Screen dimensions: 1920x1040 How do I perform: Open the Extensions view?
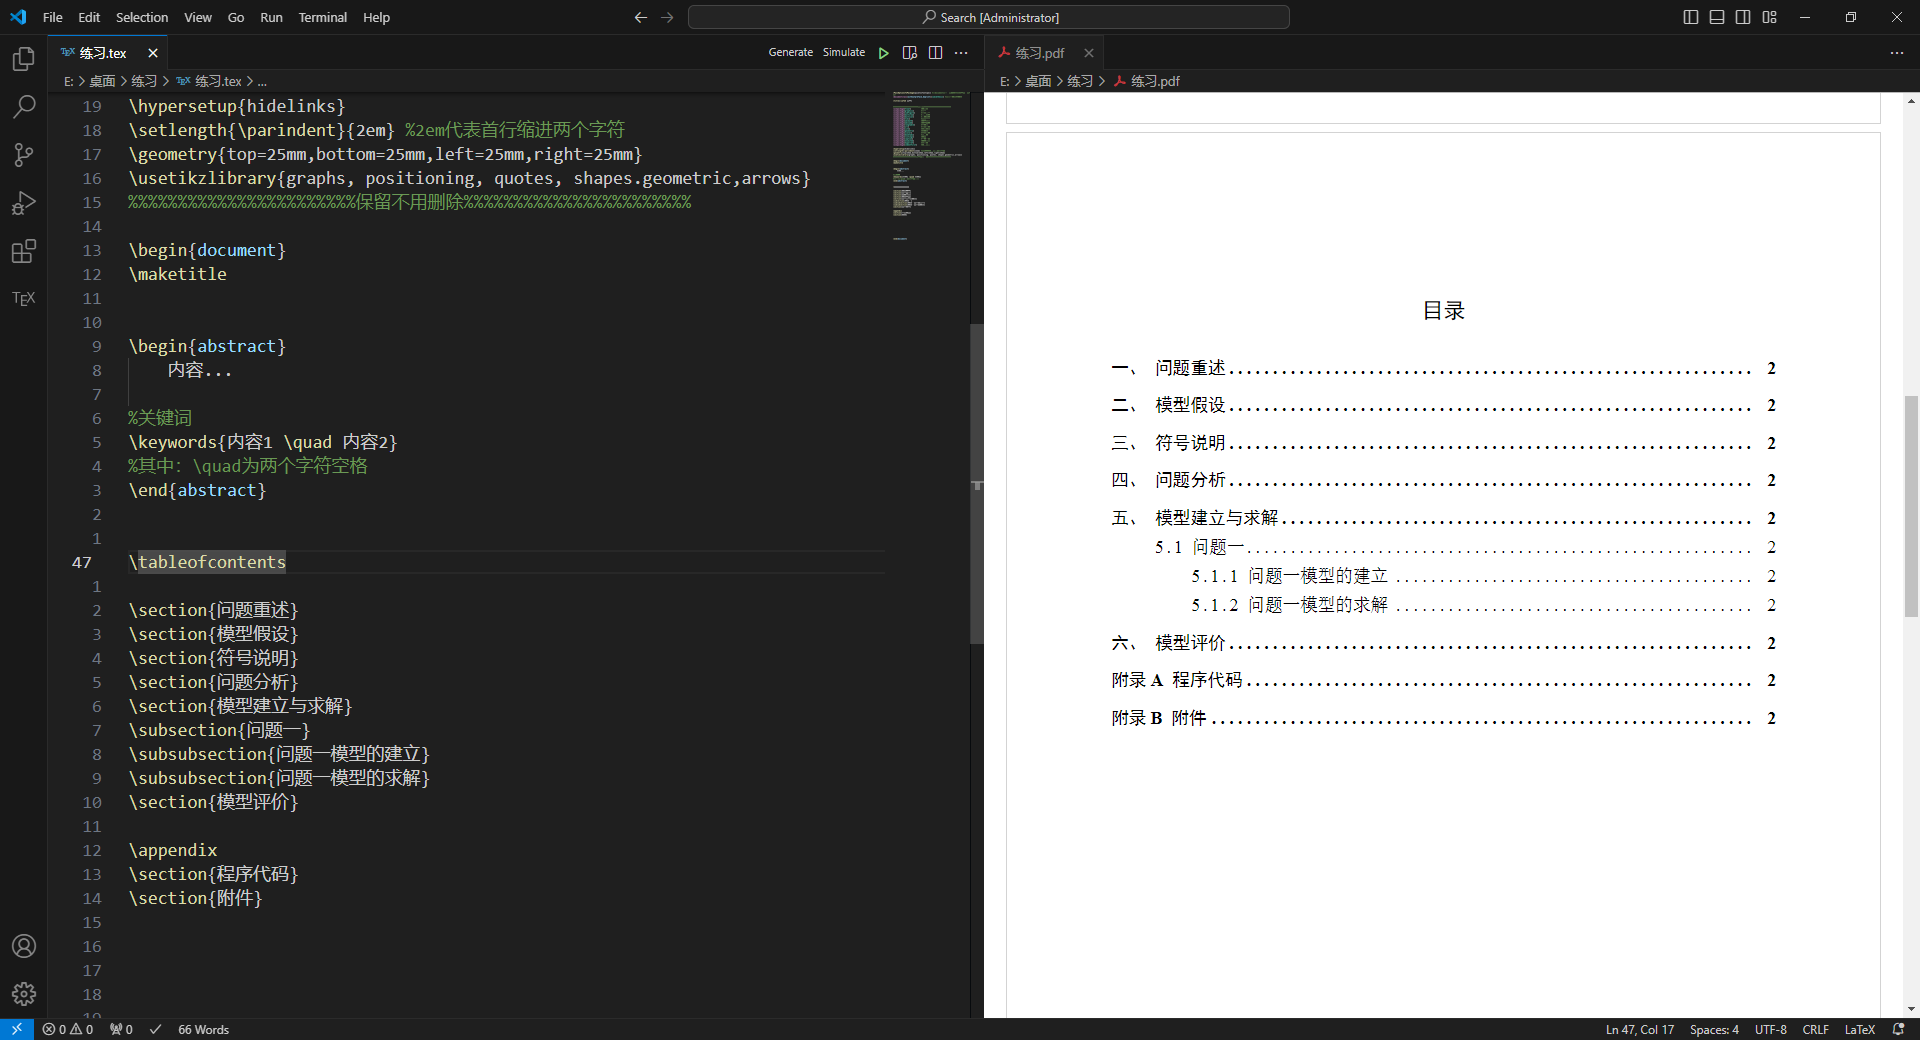pyautogui.click(x=24, y=251)
